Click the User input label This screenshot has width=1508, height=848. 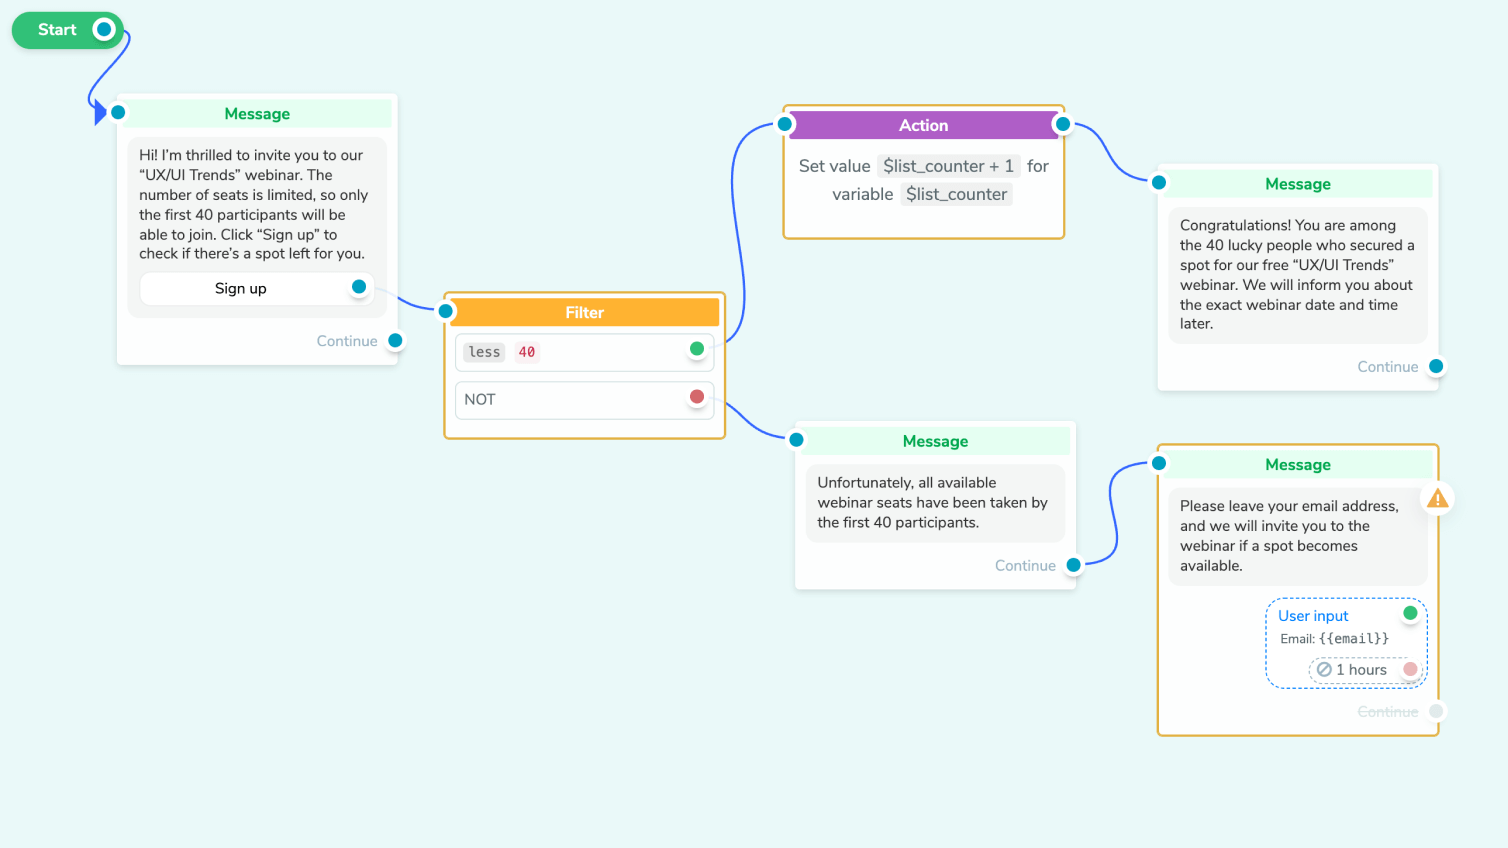[x=1313, y=616]
